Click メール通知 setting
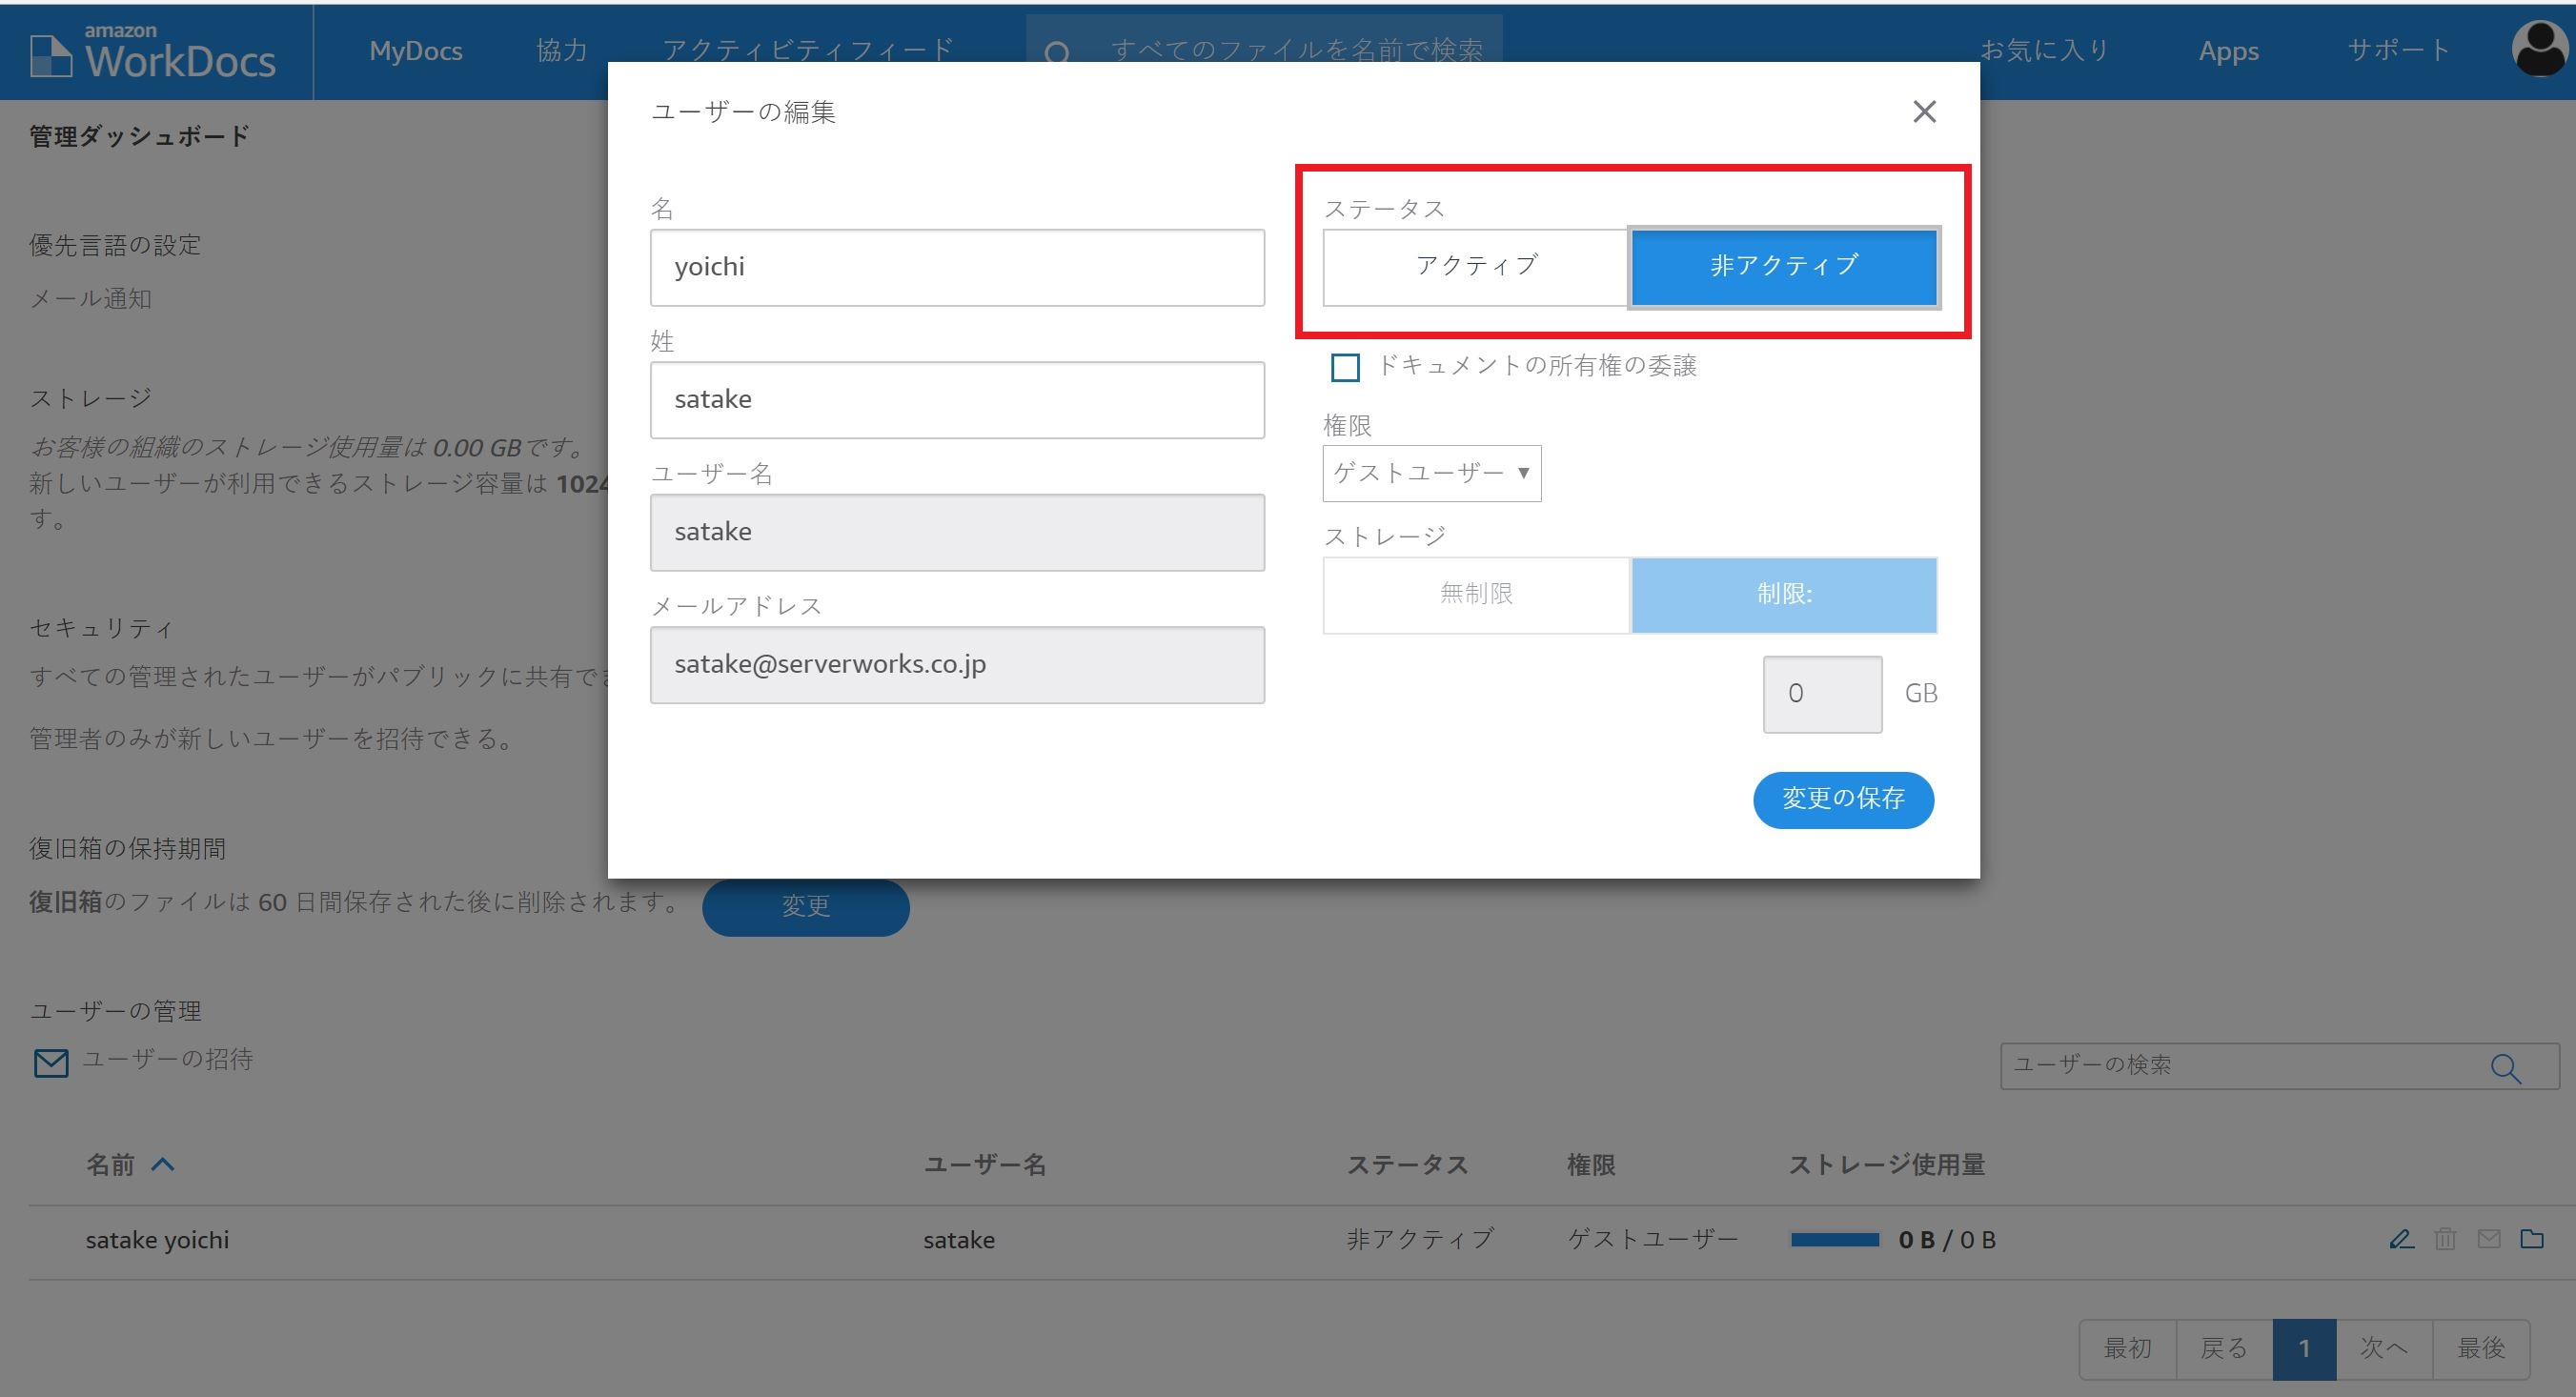 click(90, 298)
